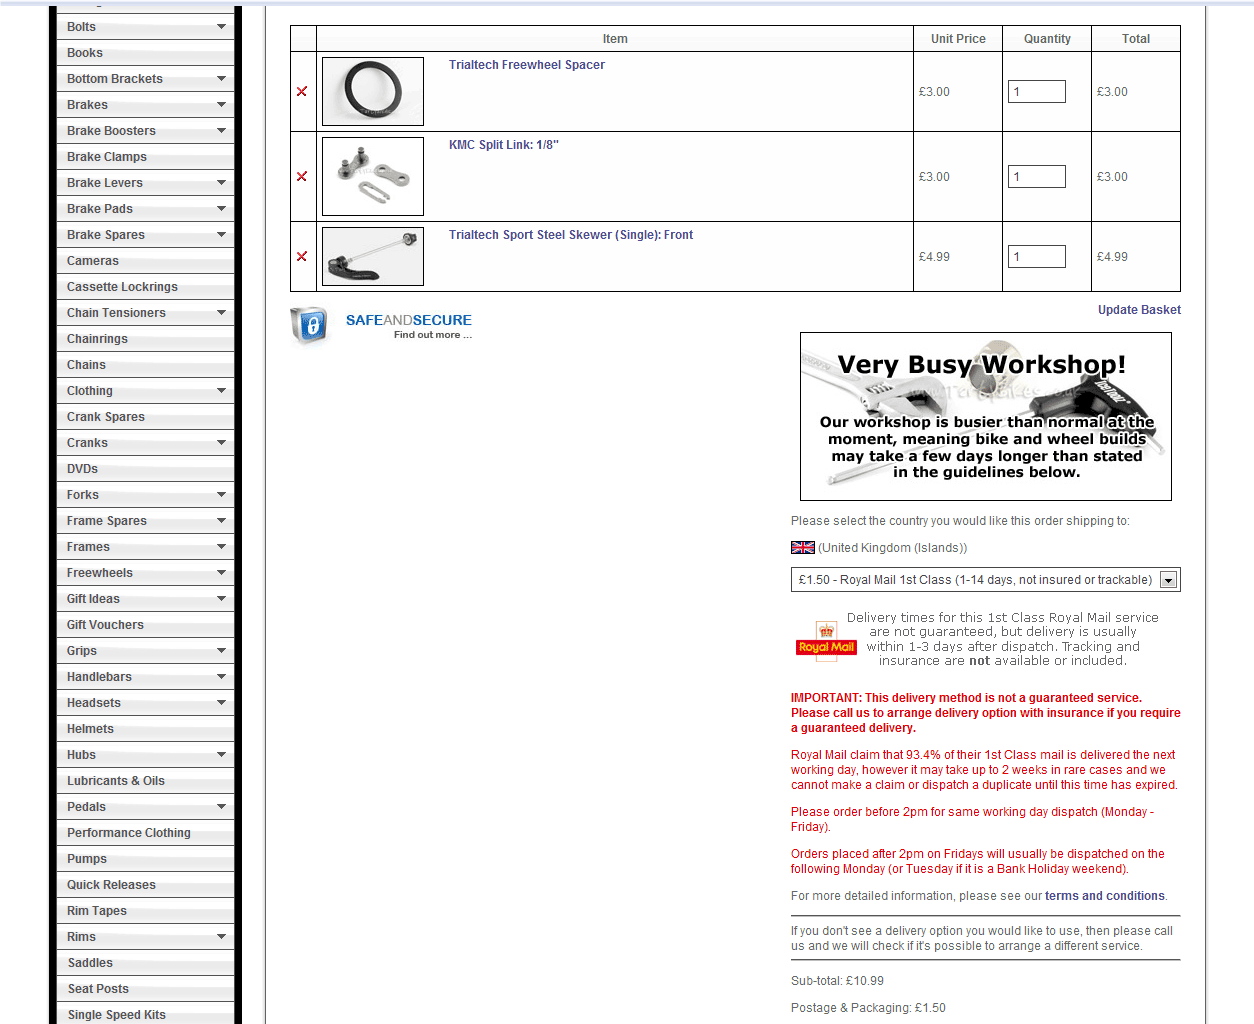This screenshot has height=1024, width=1254.
Task: Click the Update Basket link
Action: pos(1139,310)
